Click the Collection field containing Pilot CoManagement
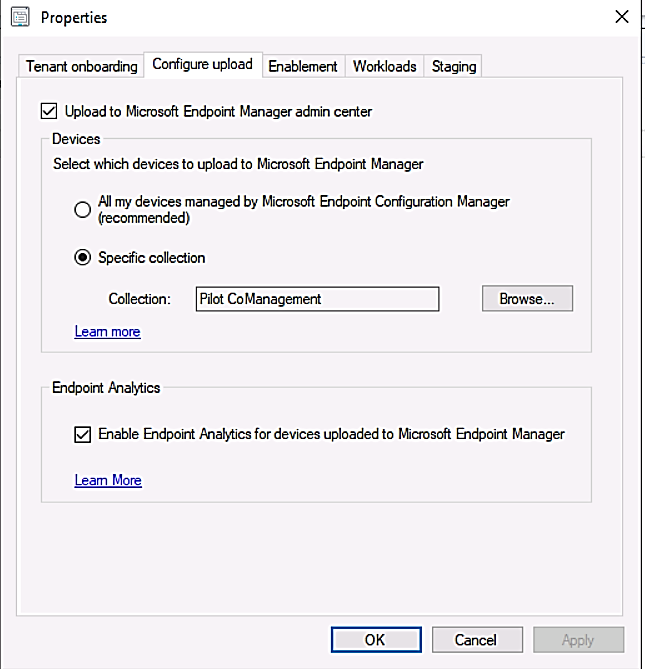 click(317, 299)
